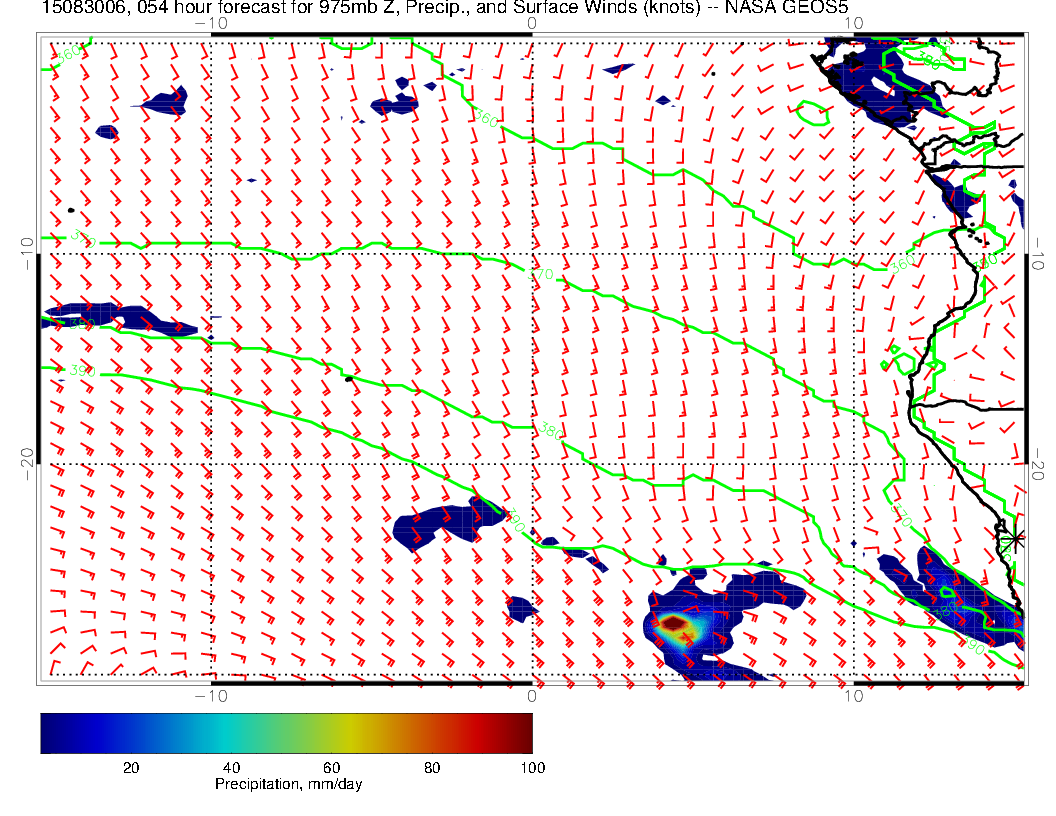Click the green 380 contour label mid-map
The image size is (1056, 816).
pyautogui.click(x=550, y=431)
